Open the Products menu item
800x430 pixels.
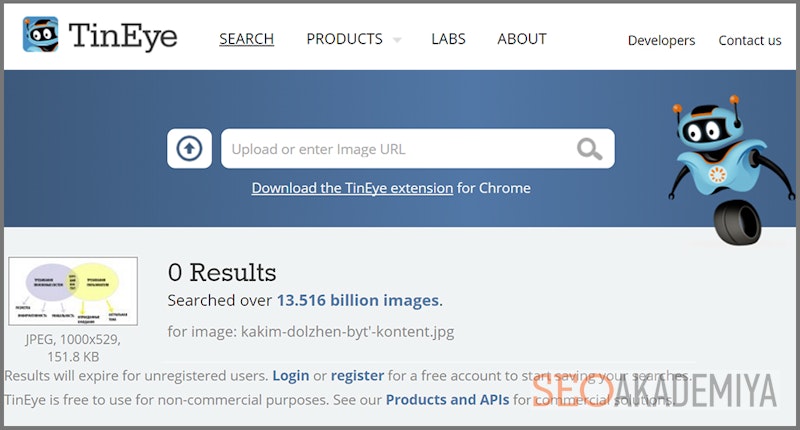(344, 39)
